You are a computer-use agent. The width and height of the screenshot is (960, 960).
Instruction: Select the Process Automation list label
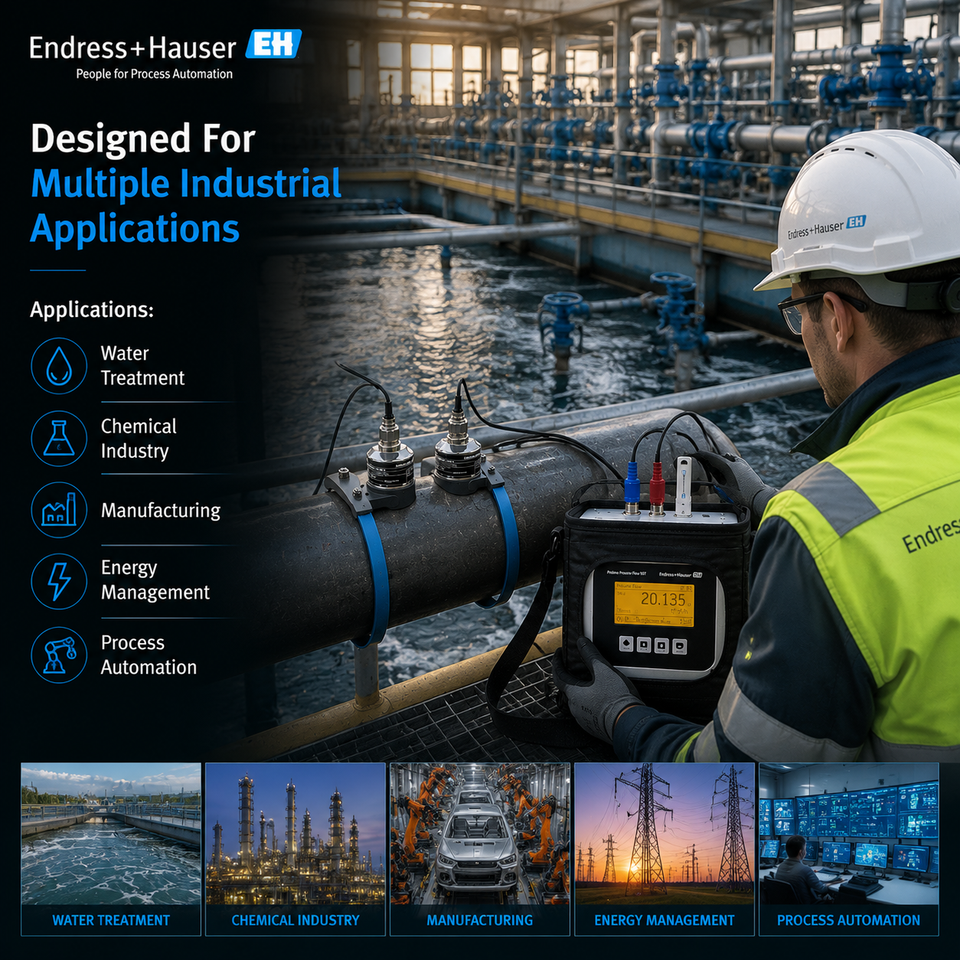click(148, 654)
